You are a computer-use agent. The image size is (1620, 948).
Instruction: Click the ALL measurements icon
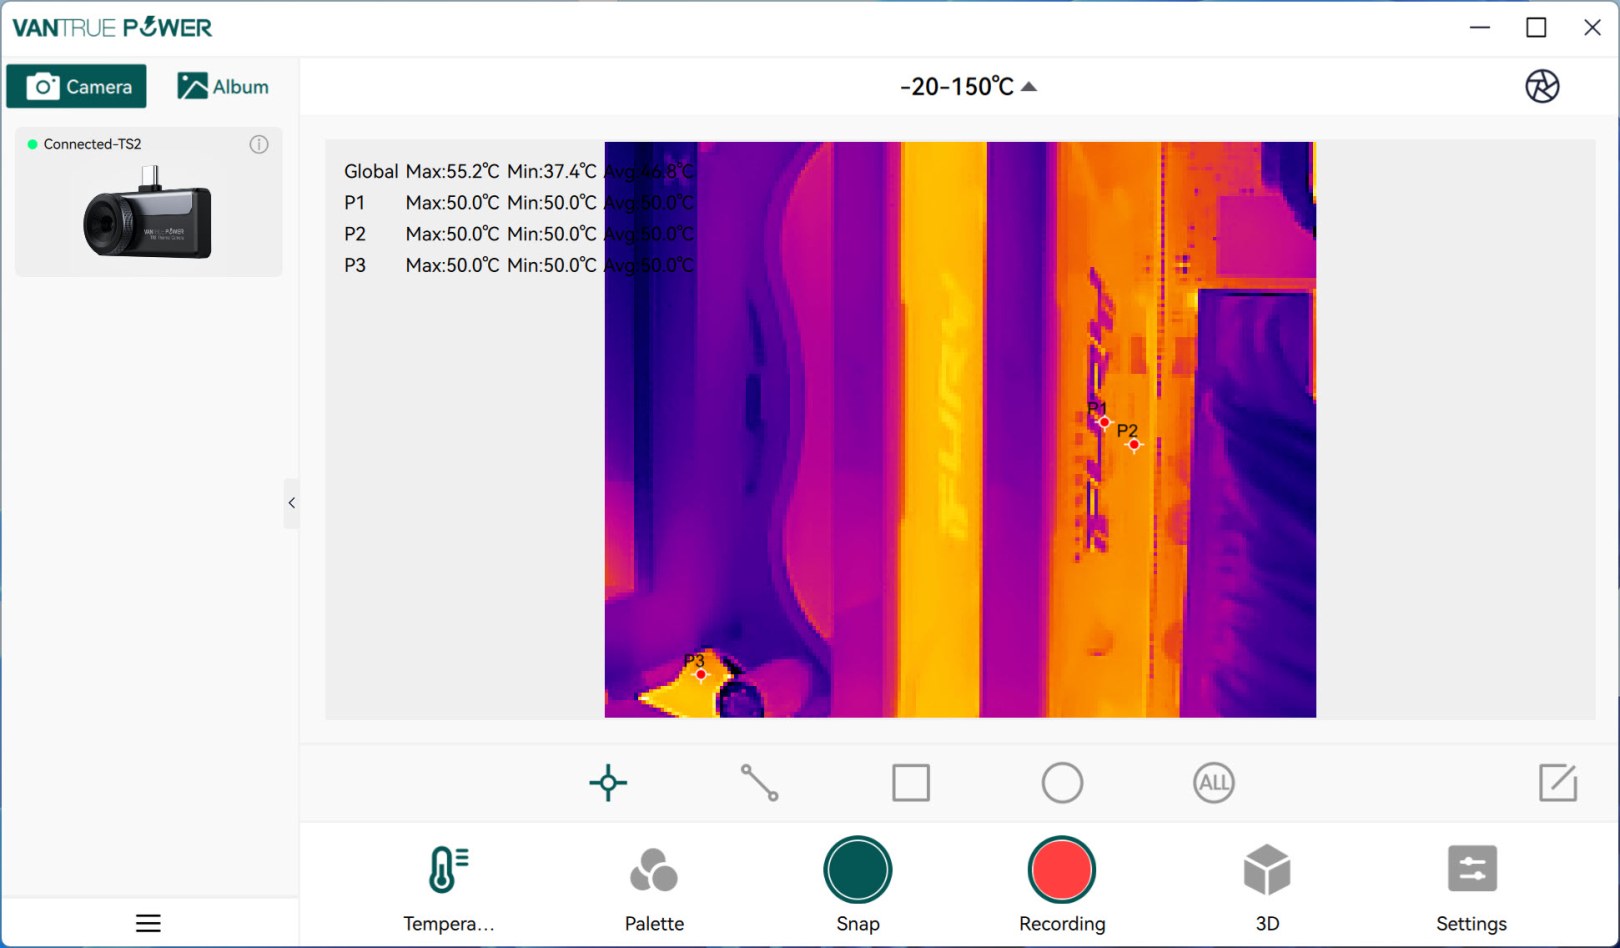click(x=1214, y=783)
